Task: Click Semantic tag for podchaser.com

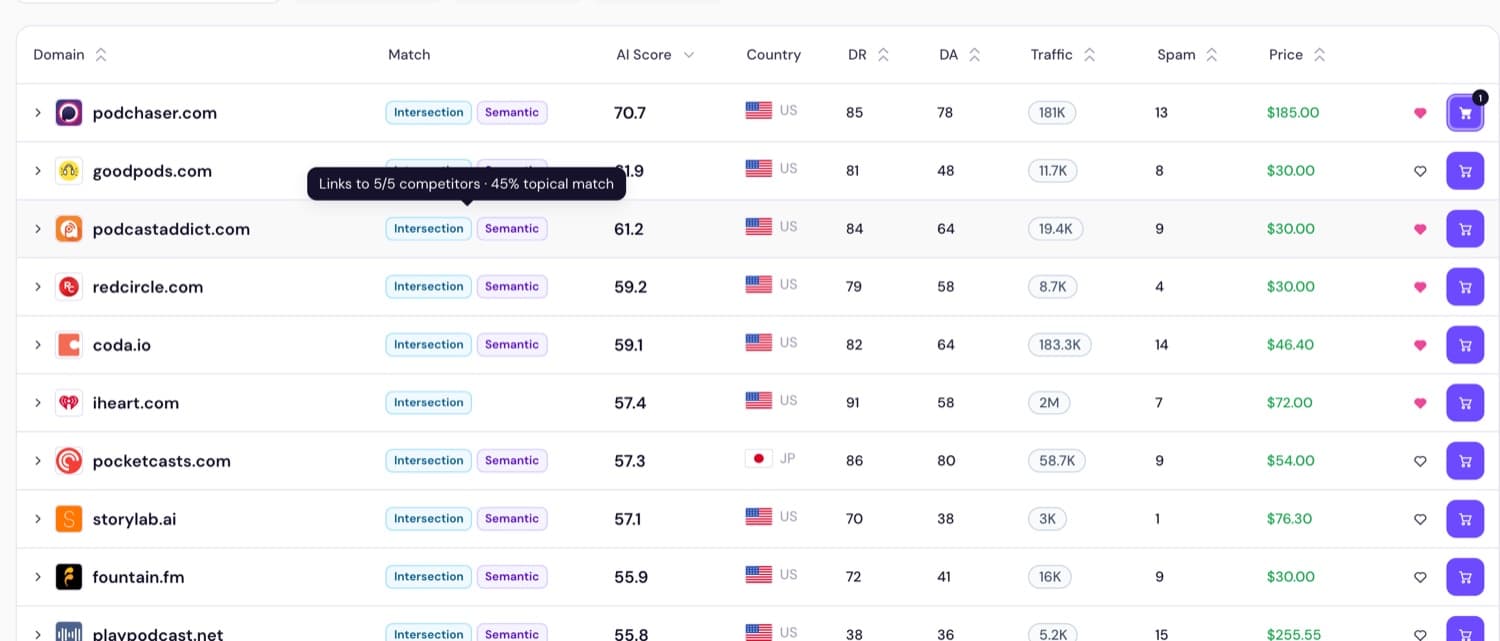Action: [x=512, y=113]
